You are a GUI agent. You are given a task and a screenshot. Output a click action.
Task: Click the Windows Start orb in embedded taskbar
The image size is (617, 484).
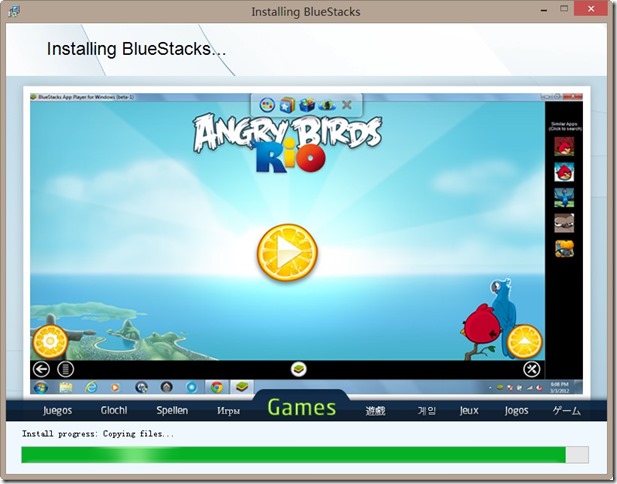pos(41,387)
